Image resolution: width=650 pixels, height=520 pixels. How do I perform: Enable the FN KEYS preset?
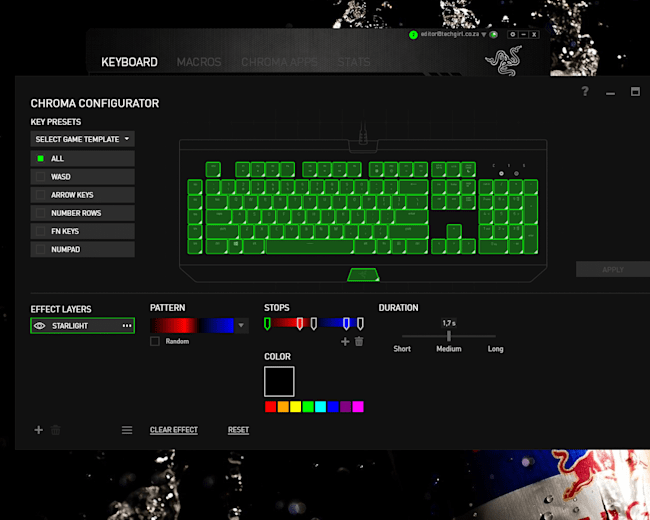pyautogui.click(x=41, y=231)
